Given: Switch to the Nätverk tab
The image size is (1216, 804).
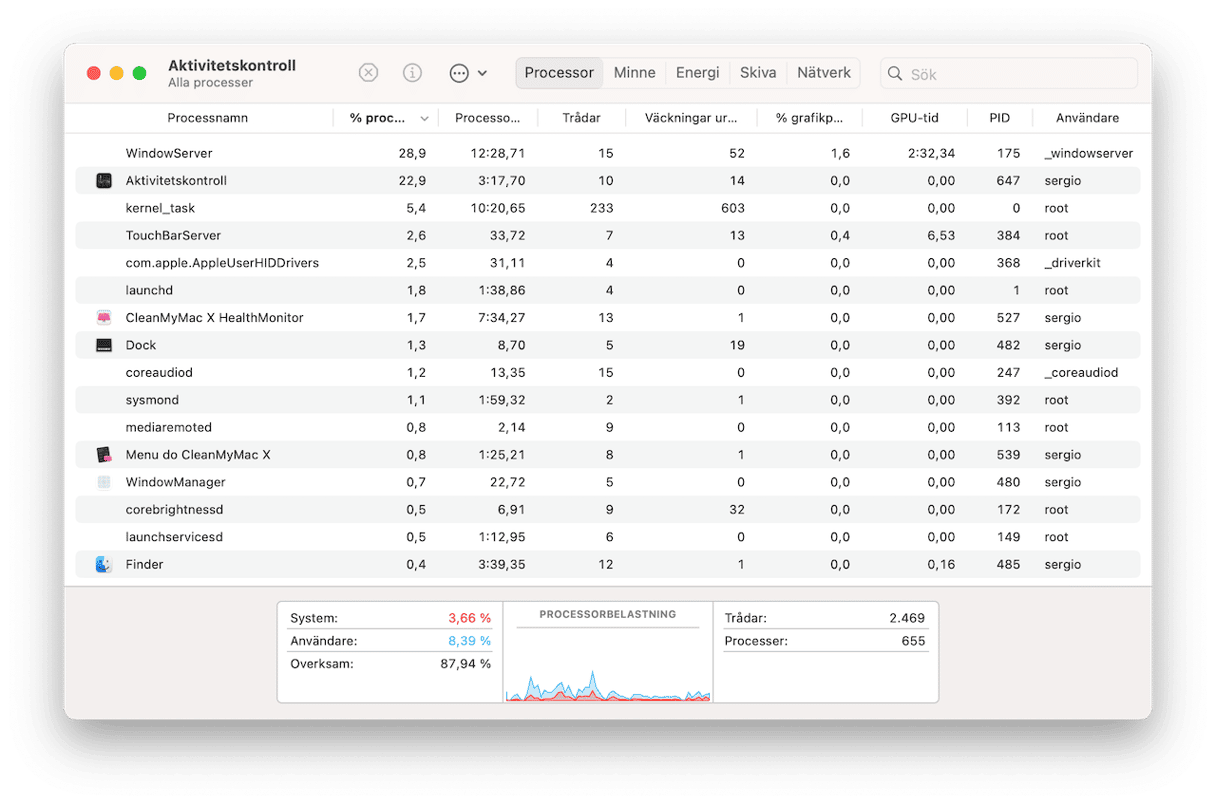Looking at the screenshot, I should (x=824, y=73).
